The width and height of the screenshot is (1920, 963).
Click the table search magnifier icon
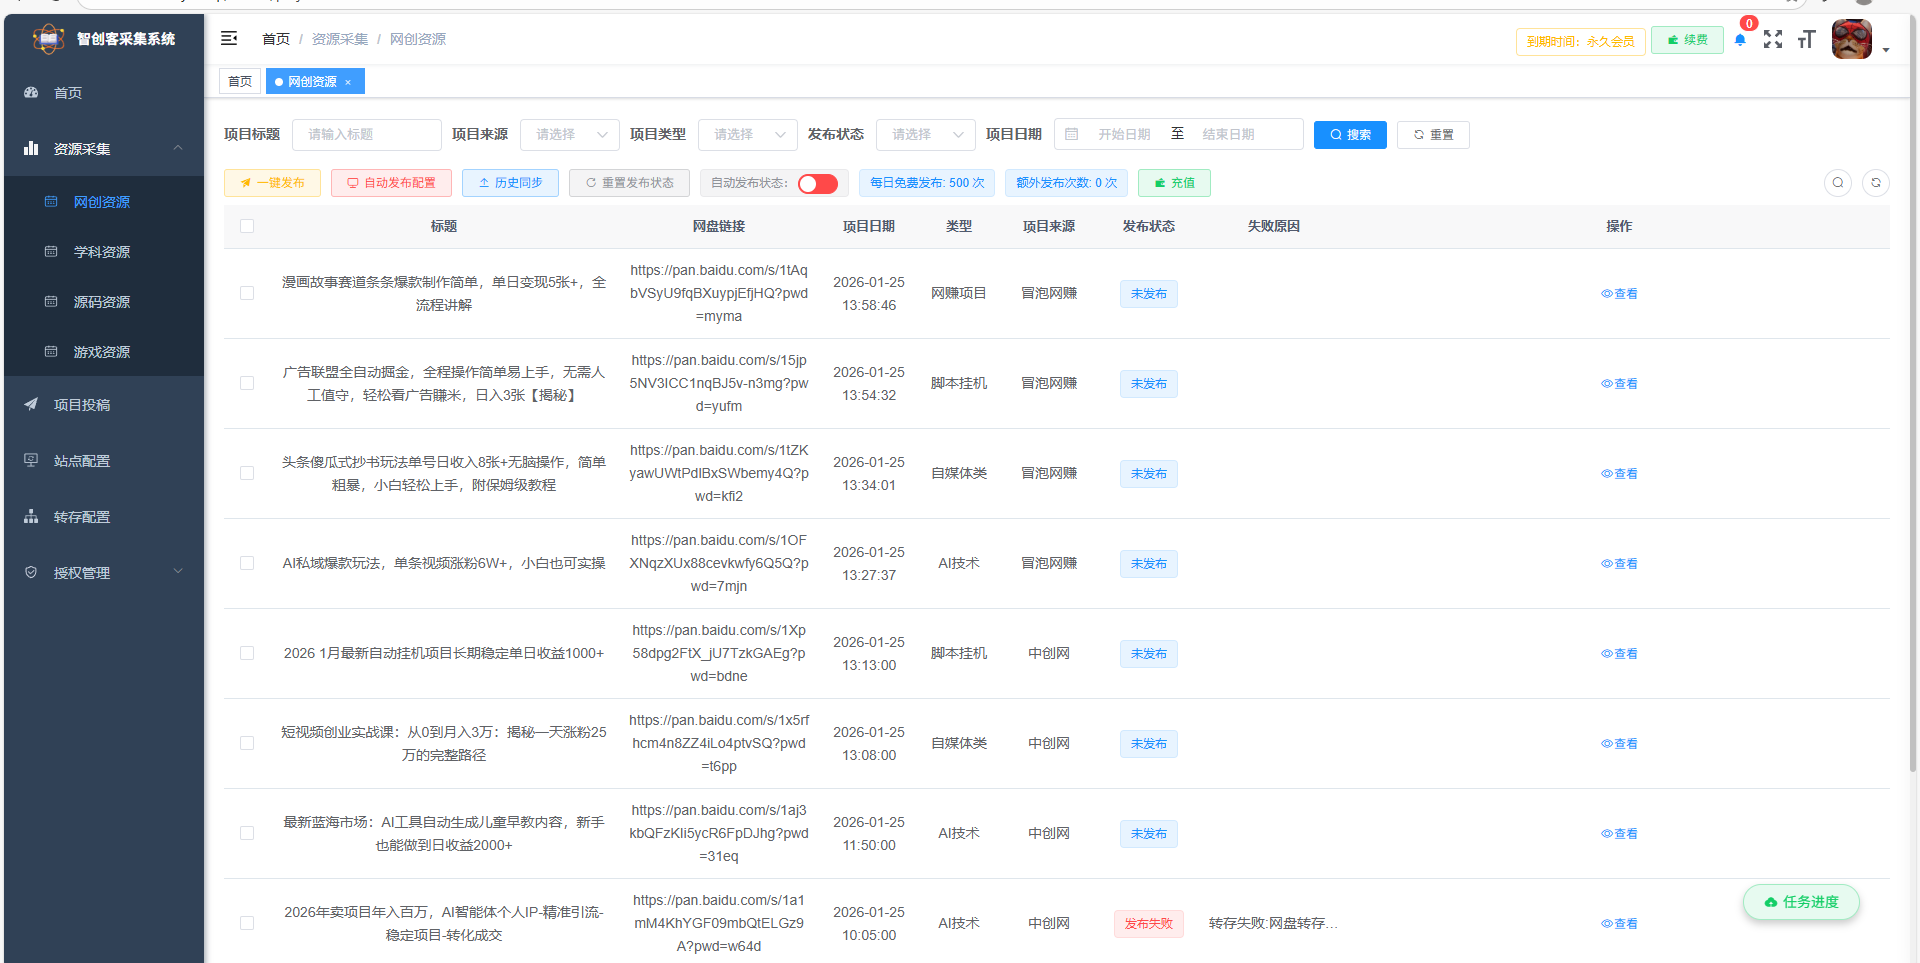click(1838, 183)
